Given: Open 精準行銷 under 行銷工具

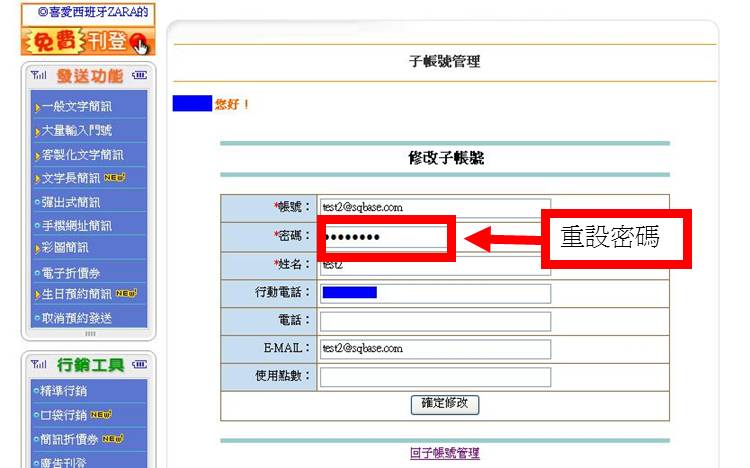Looking at the screenshot, I should [x=64, y=391].
